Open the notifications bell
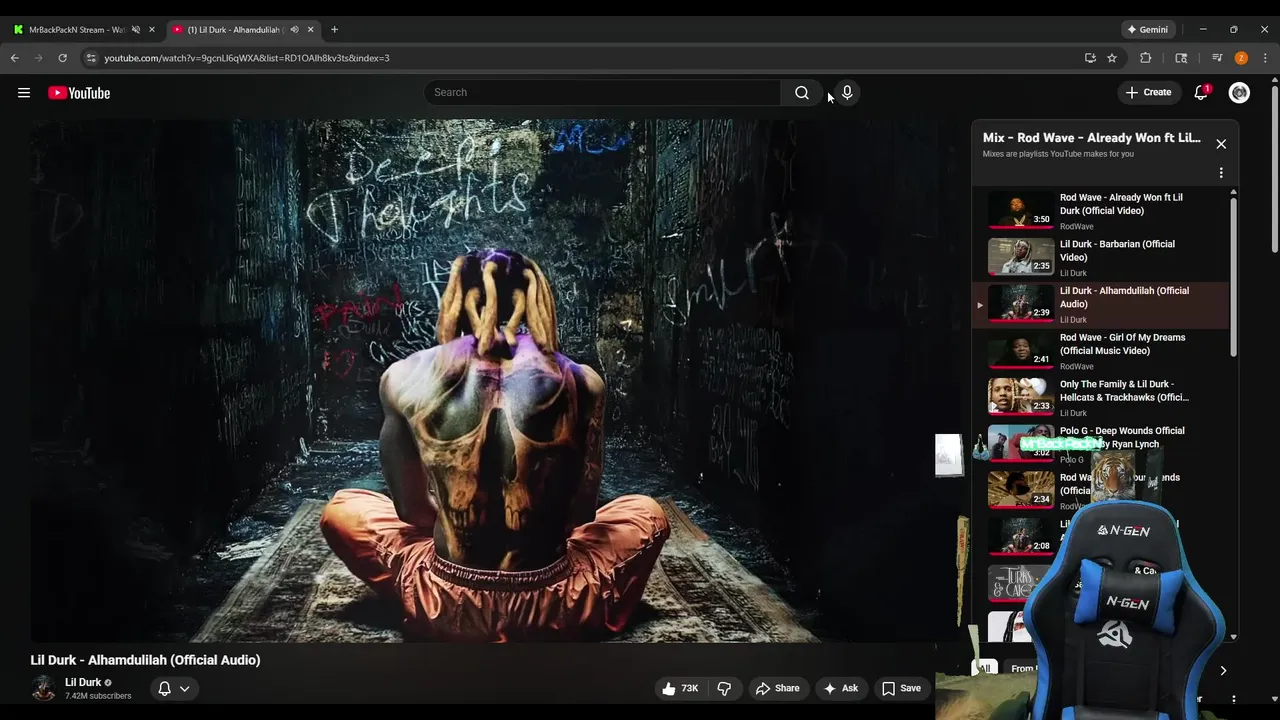 [x=1201, y=93]
